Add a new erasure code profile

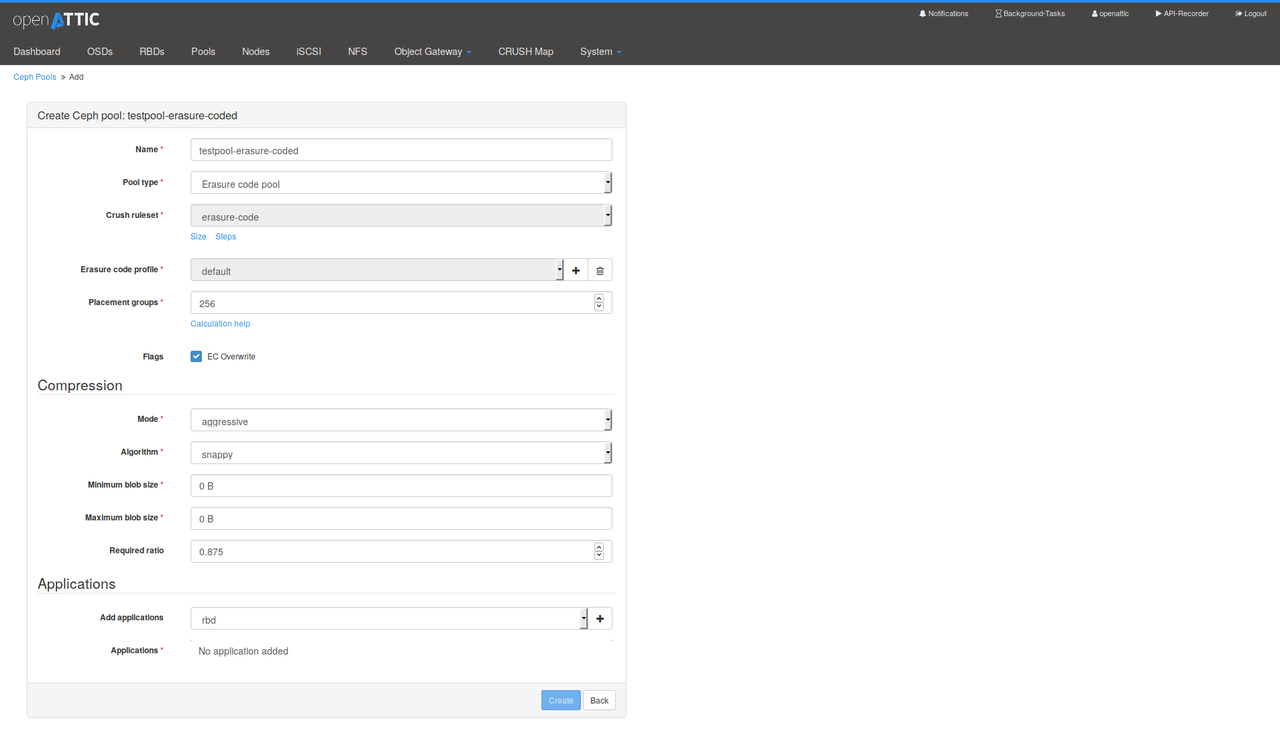pos(576,270)
